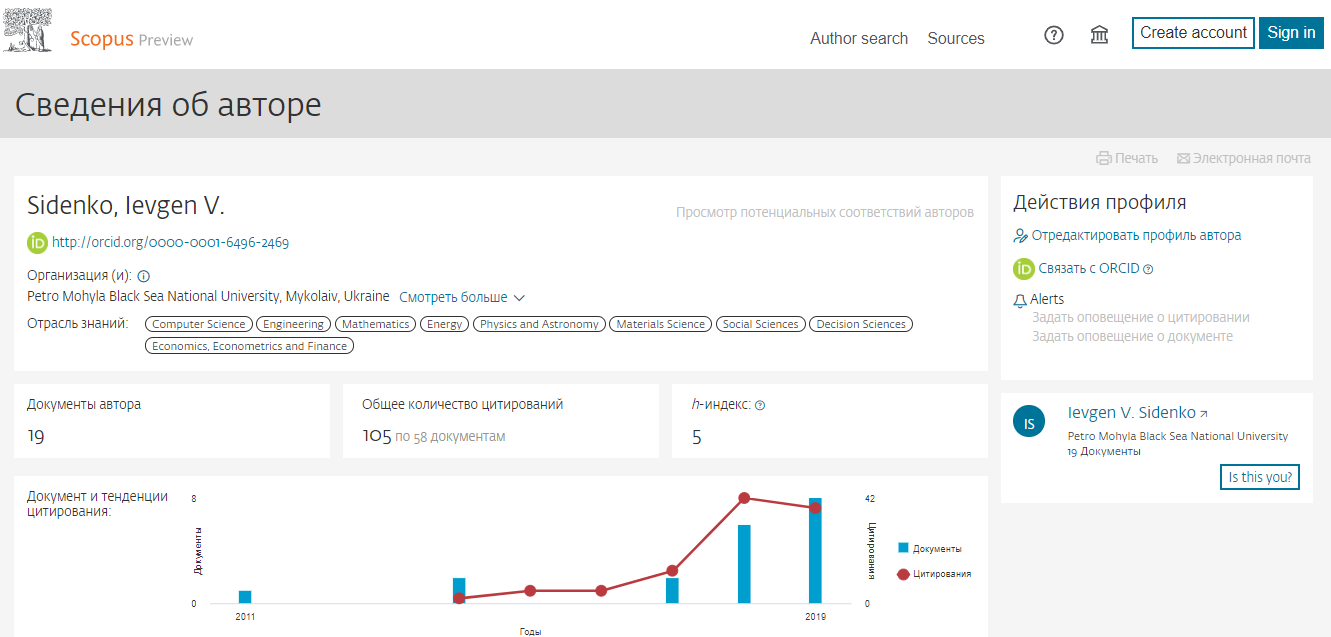Viewport: 1331px width, 637px height.
Task: Click the Is this you? button
Action: (x=1260, y=477)
